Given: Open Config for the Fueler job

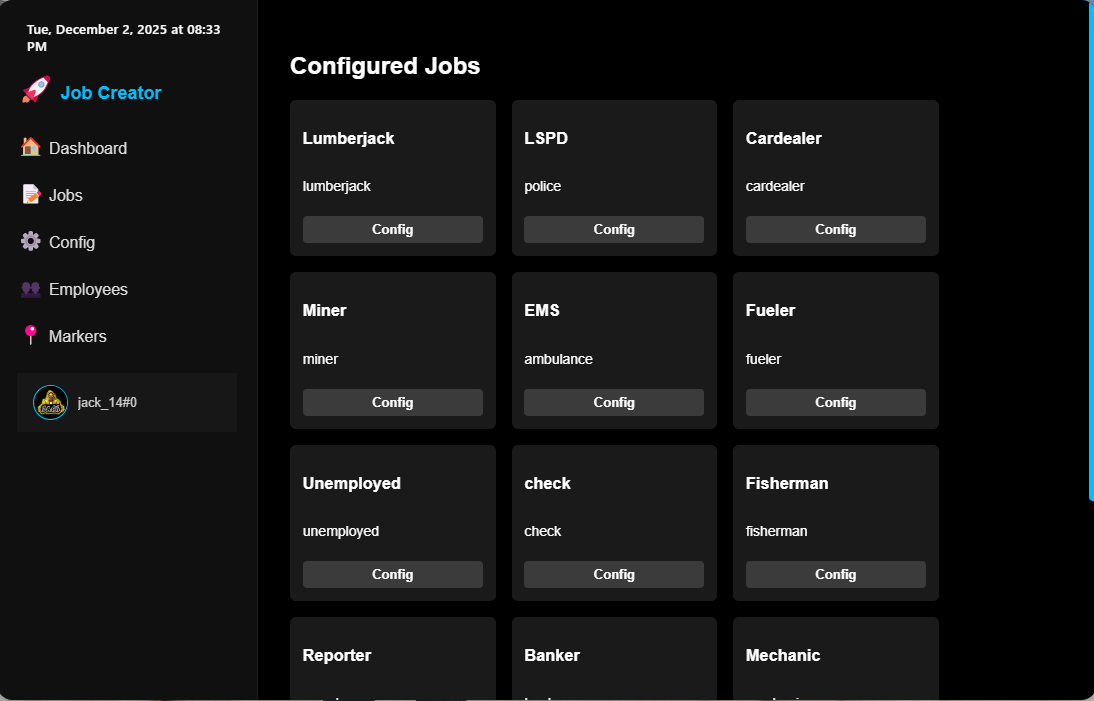Looking at the screenshot, I should [x=835, y=401].
